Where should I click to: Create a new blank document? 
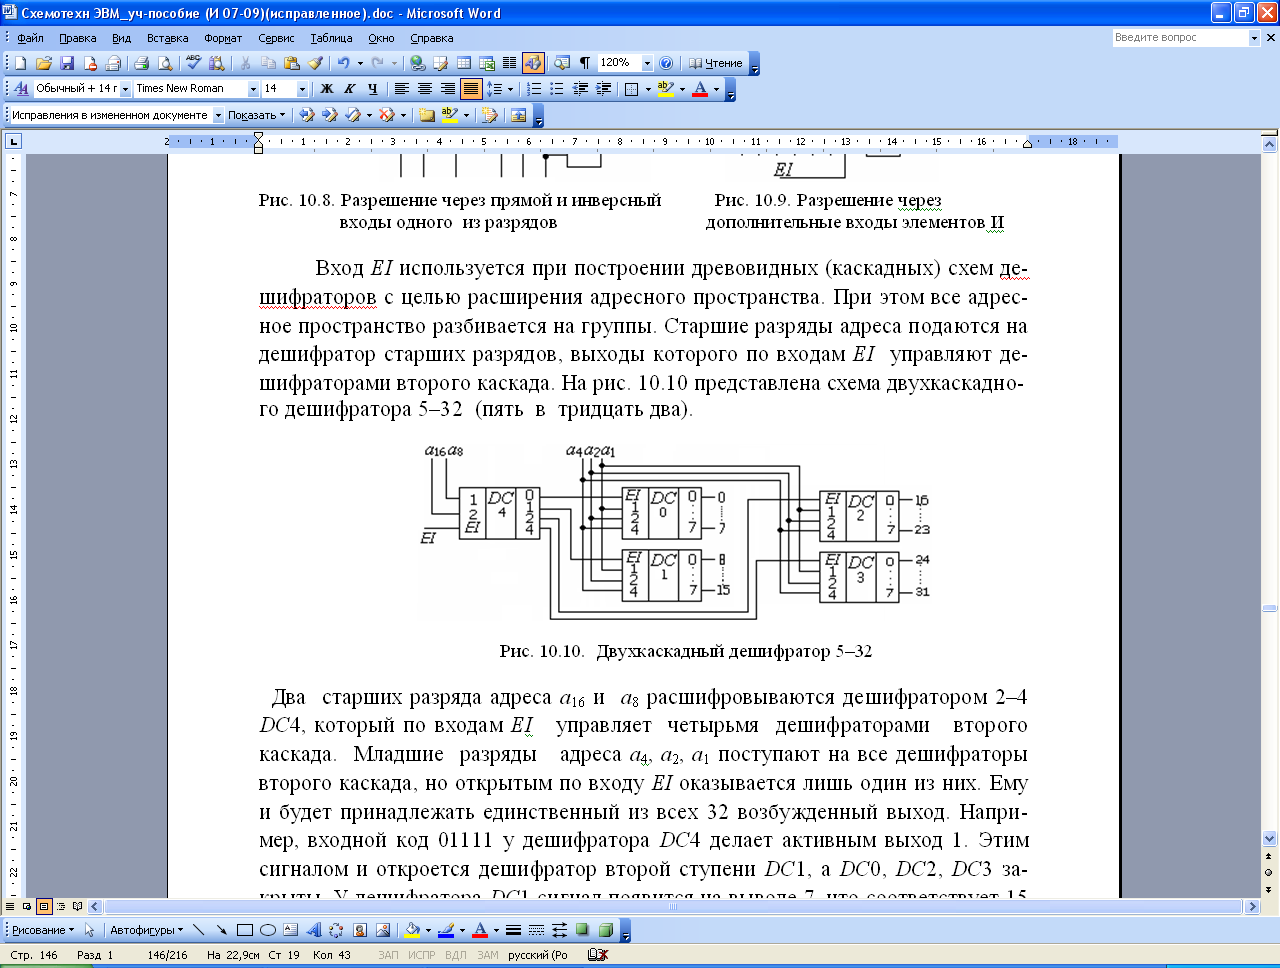[20, 63]
